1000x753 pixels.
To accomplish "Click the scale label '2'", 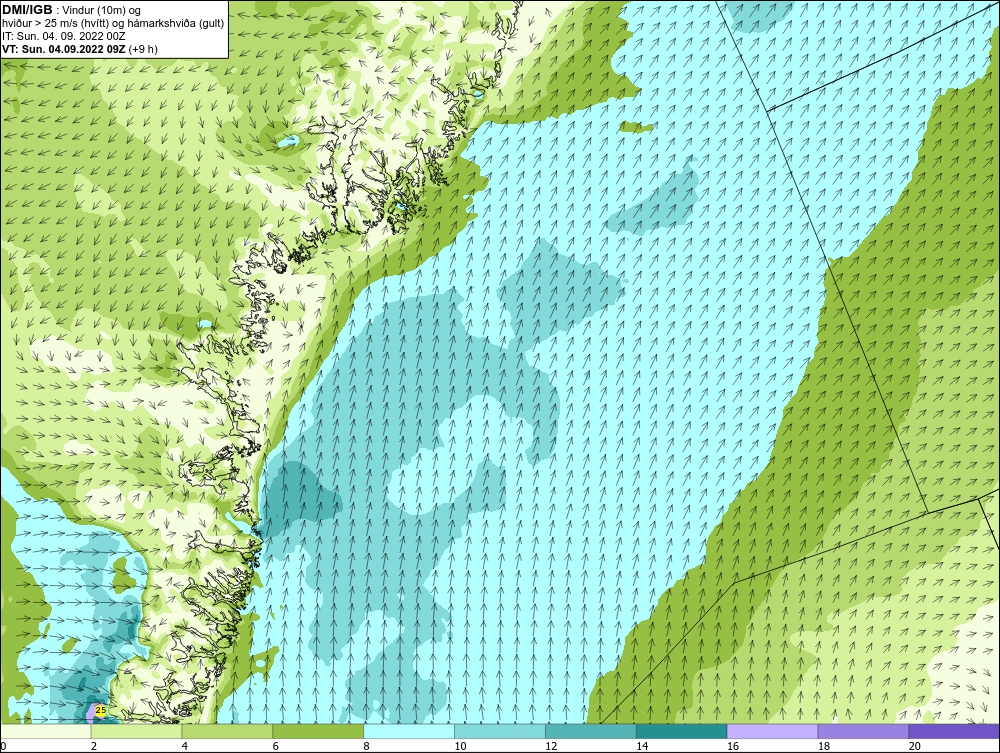I will (x=94, y=746).
